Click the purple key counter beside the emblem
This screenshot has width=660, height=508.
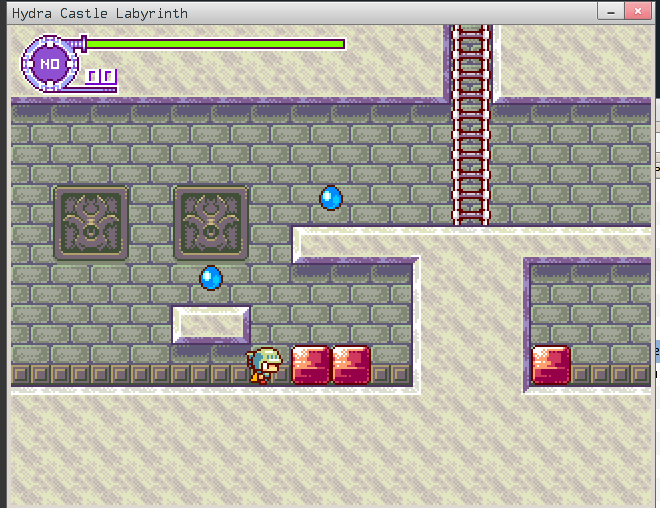pos(101,76)
